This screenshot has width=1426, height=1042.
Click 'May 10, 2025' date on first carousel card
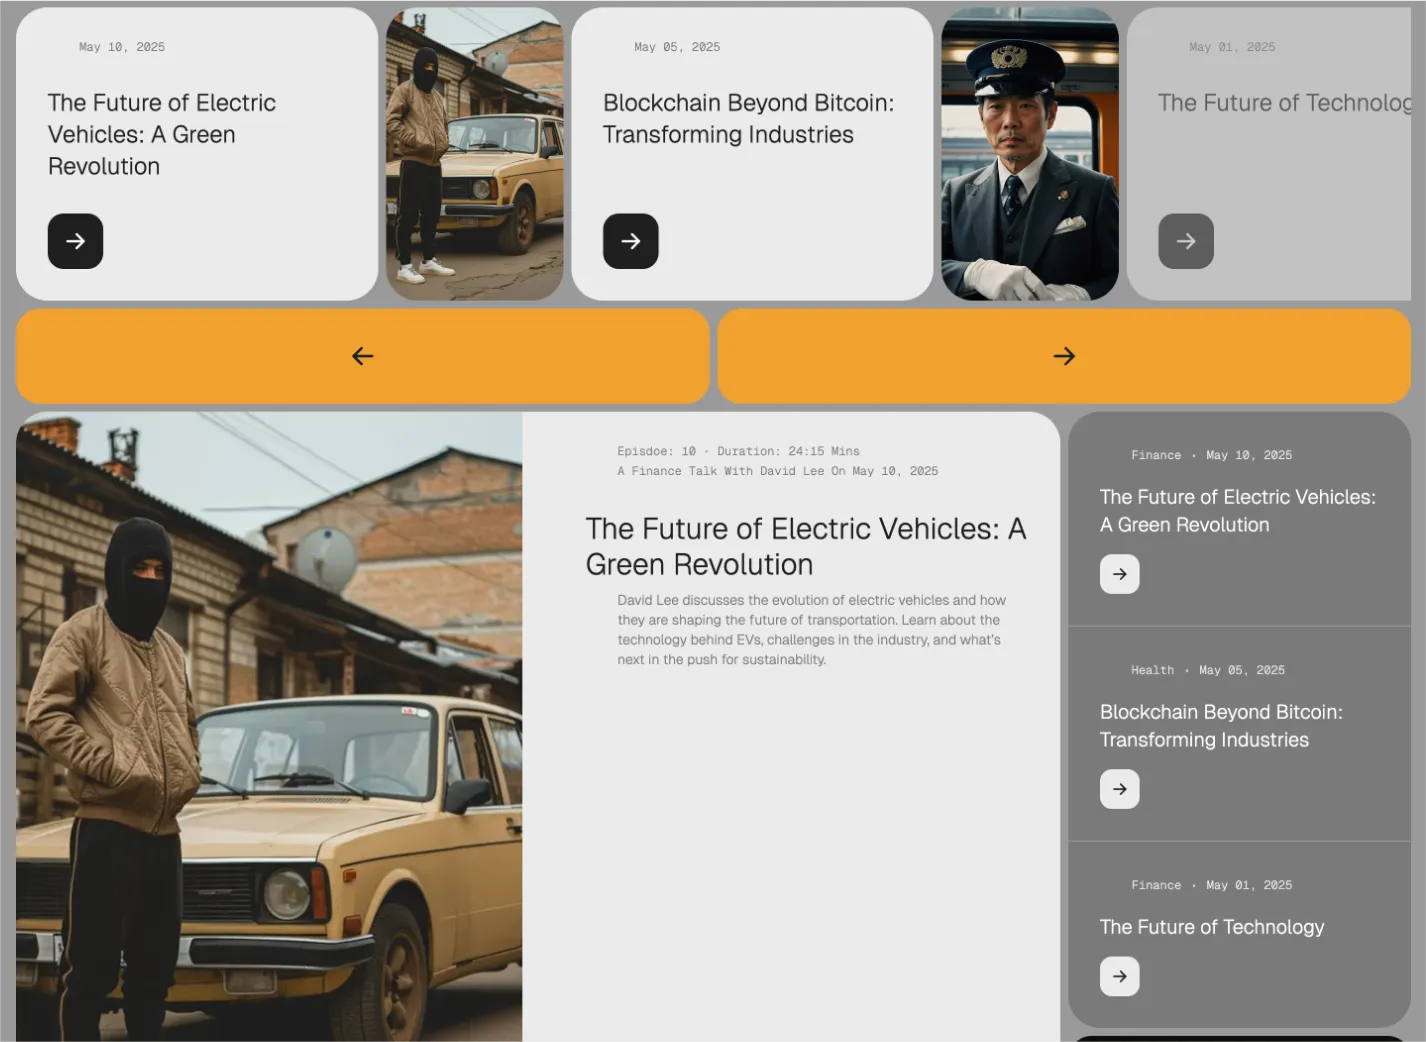click(x=122, y=47)
